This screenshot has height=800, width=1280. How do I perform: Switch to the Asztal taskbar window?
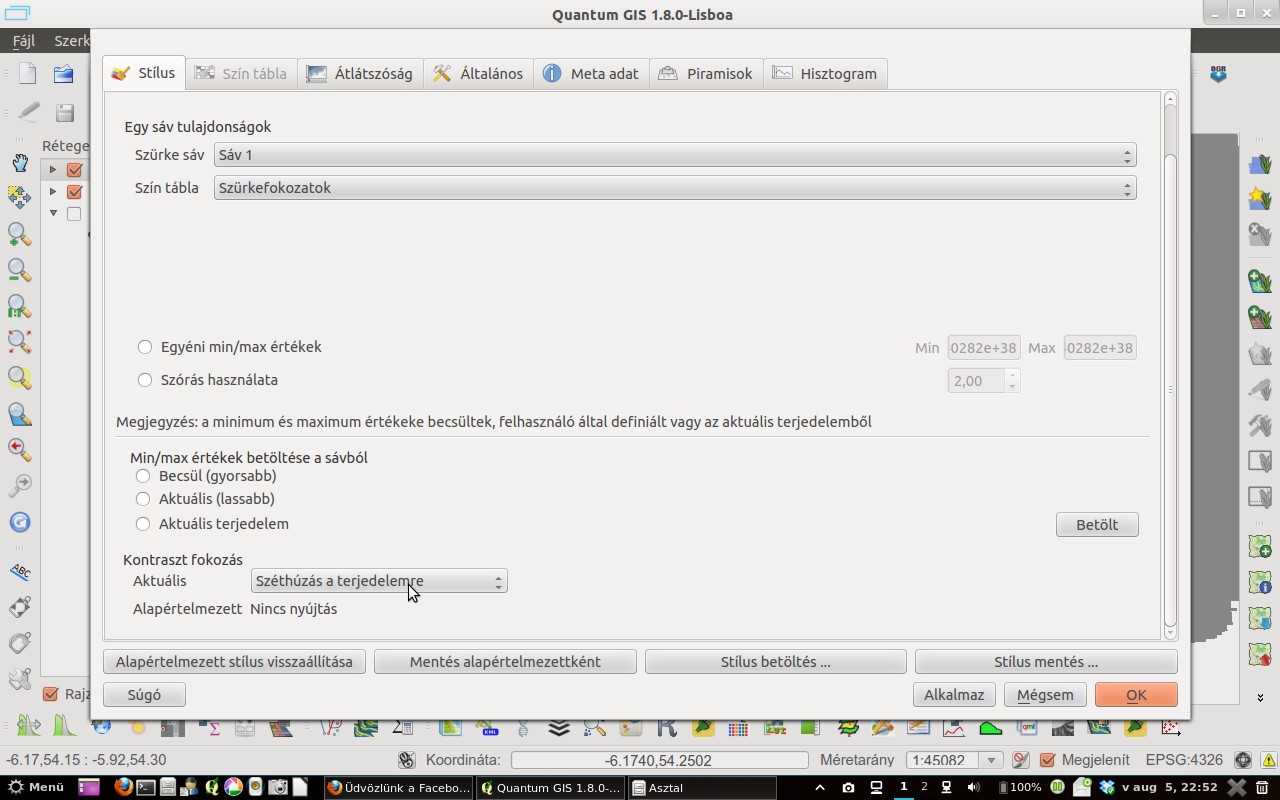pyautogui.click(x=702, y=787)
